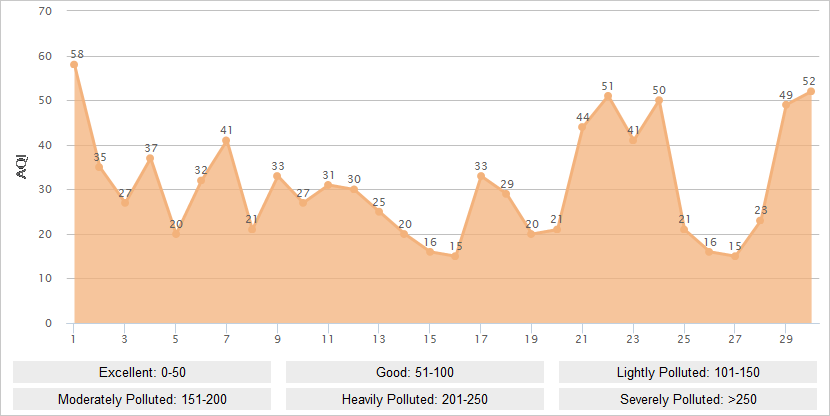Click the data point labeled 37

pyautogui.click(x=150, y=158)
